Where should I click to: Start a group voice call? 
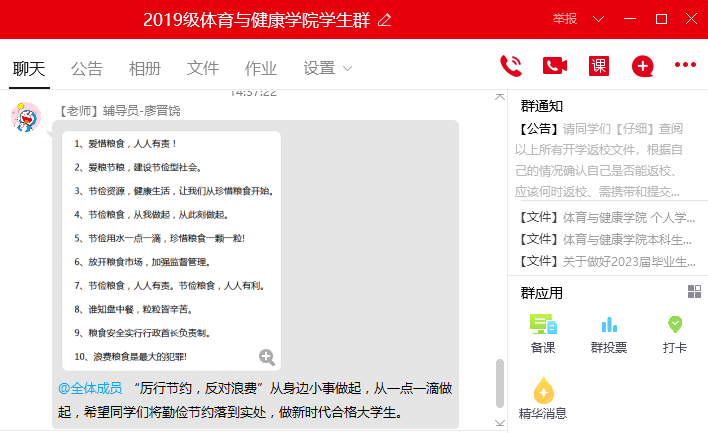(x=511, y=66)
